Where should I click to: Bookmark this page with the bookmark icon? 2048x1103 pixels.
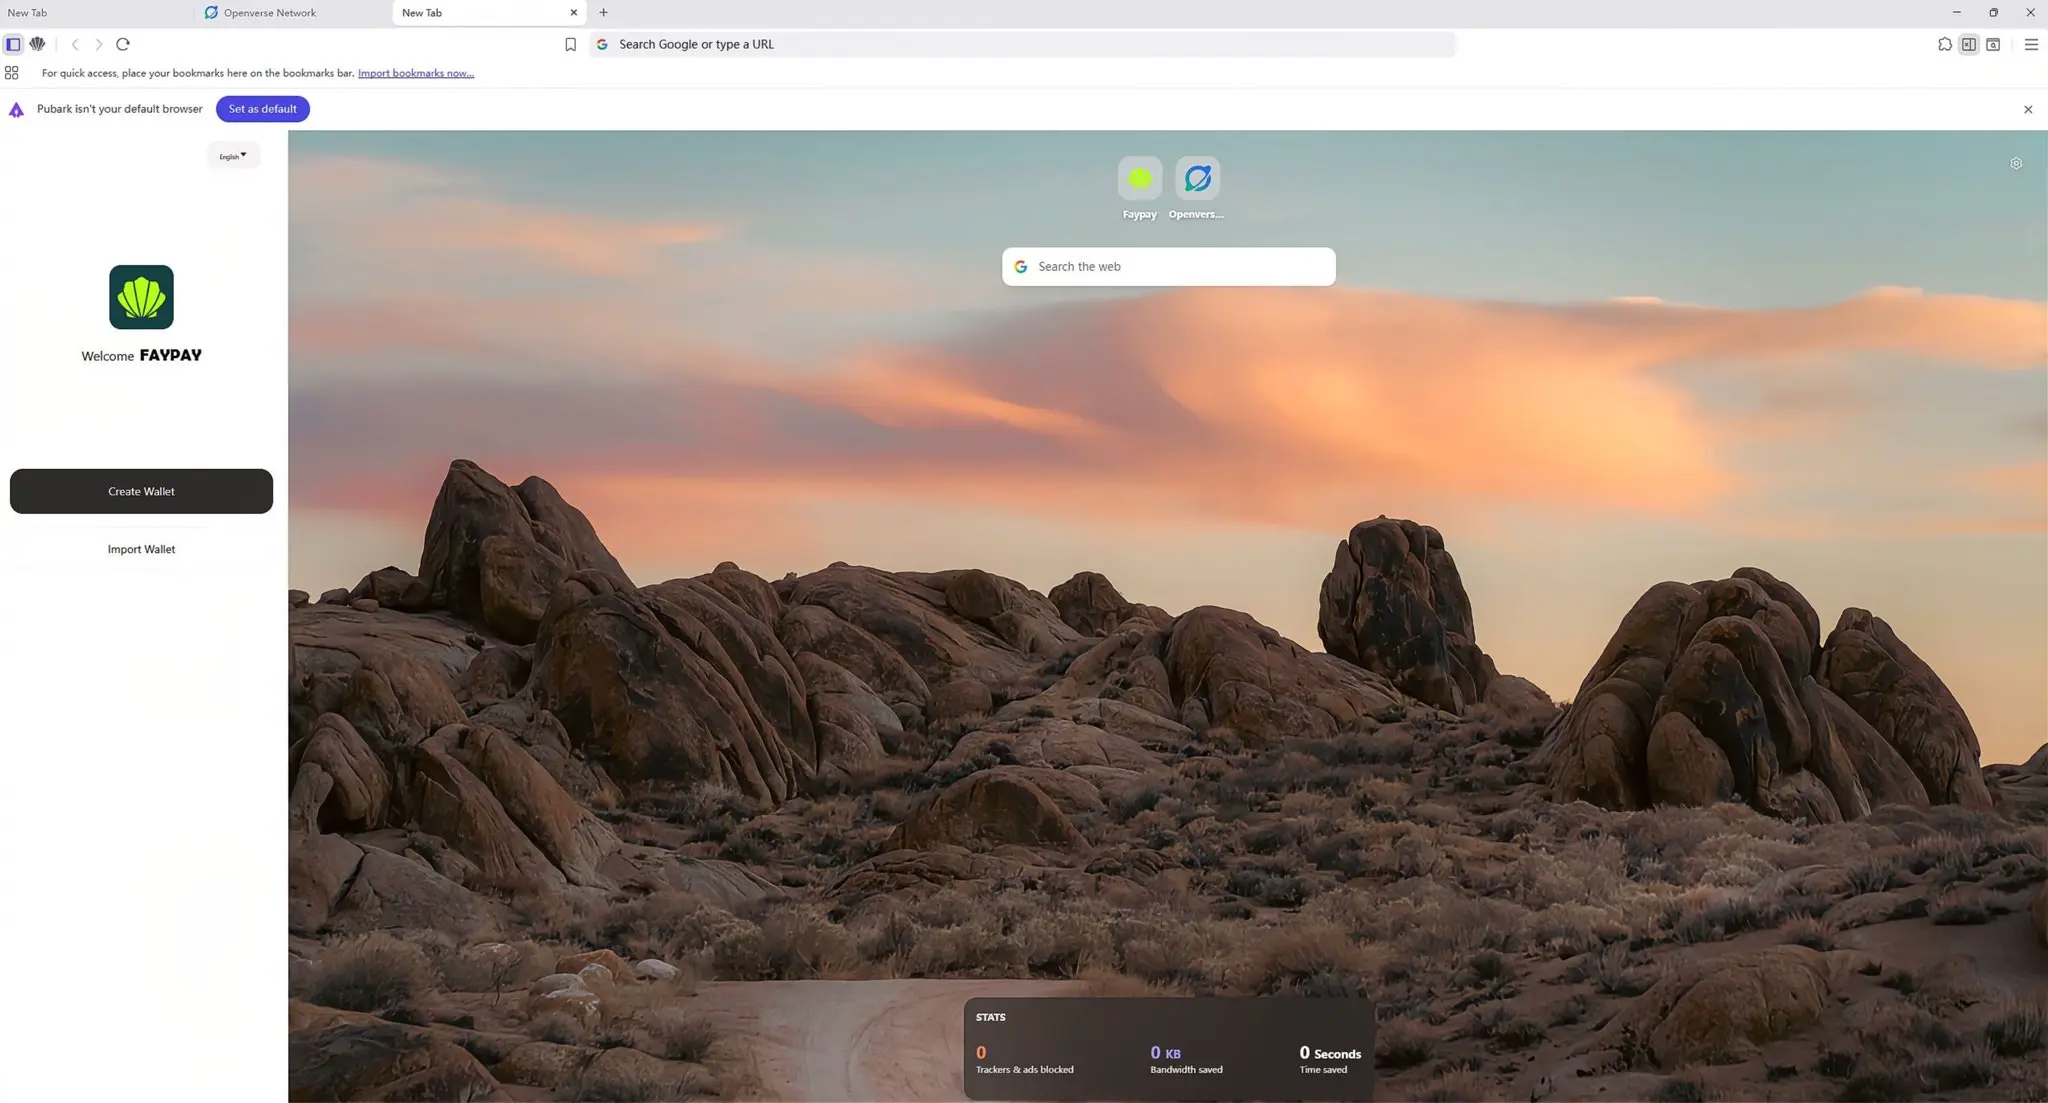click(570, 44)
